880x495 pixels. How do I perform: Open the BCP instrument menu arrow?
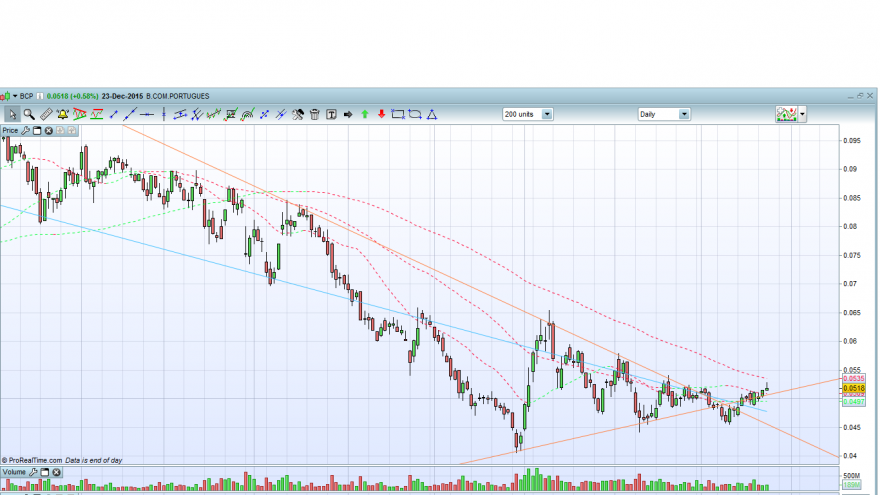[15, 97]
